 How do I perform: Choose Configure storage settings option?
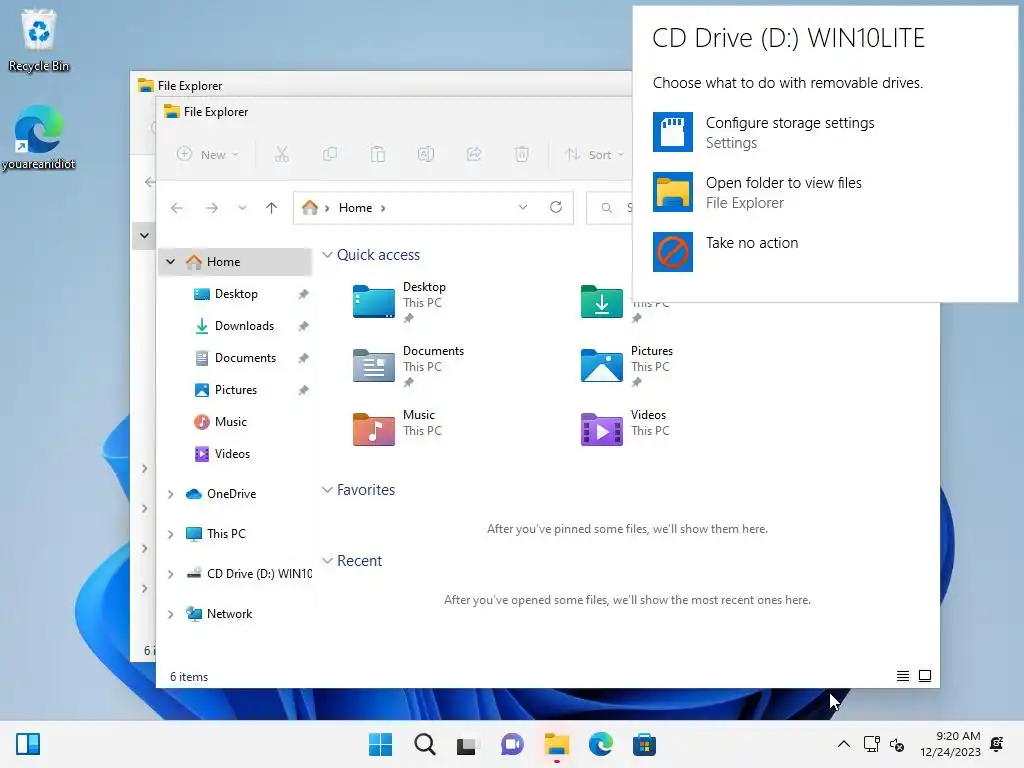[763, 132]
